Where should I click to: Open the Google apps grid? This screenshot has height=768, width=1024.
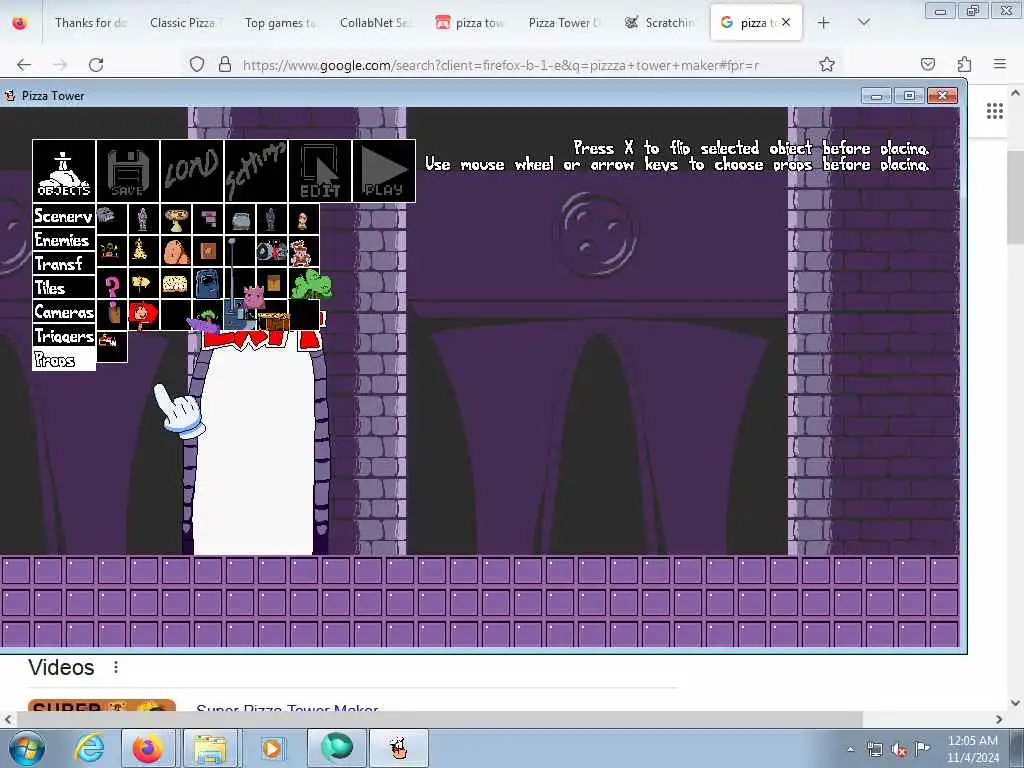(x=995, y=112)
